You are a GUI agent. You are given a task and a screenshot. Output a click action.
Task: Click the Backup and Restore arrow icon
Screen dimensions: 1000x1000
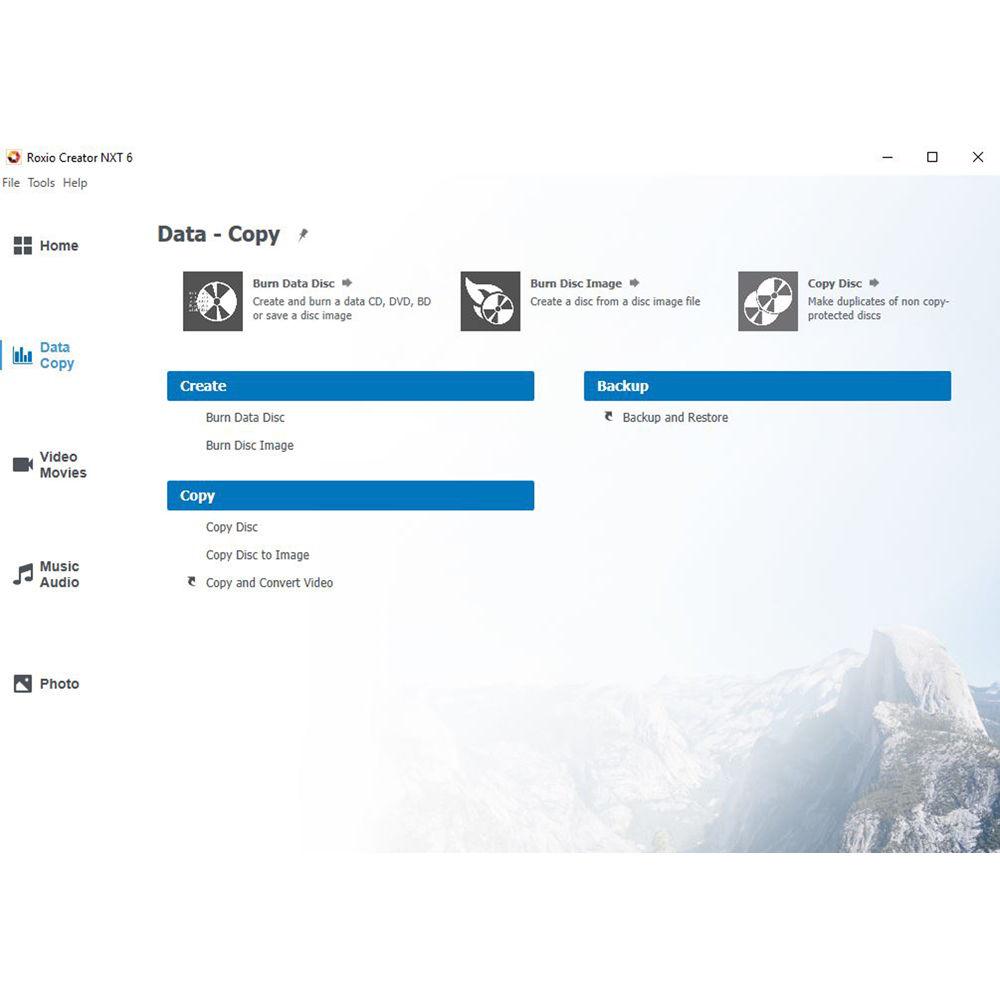[x=608, y=416]
